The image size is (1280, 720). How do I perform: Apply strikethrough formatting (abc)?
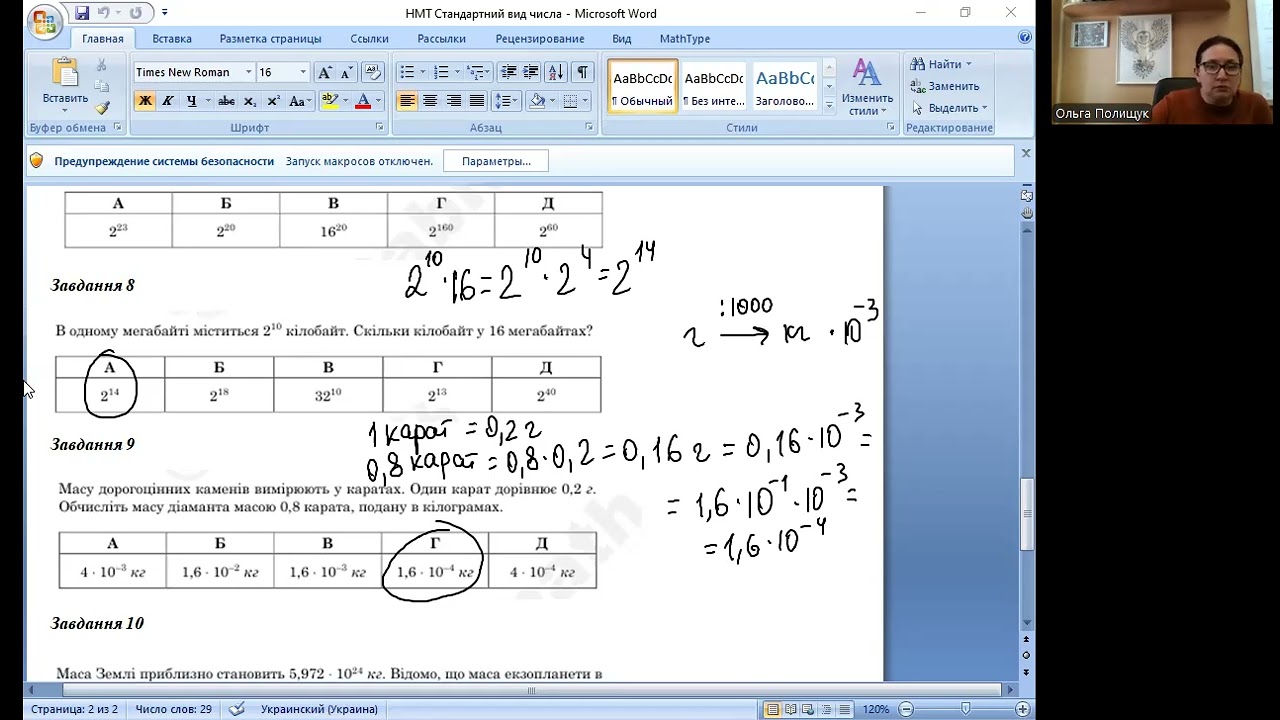point(226,101)
